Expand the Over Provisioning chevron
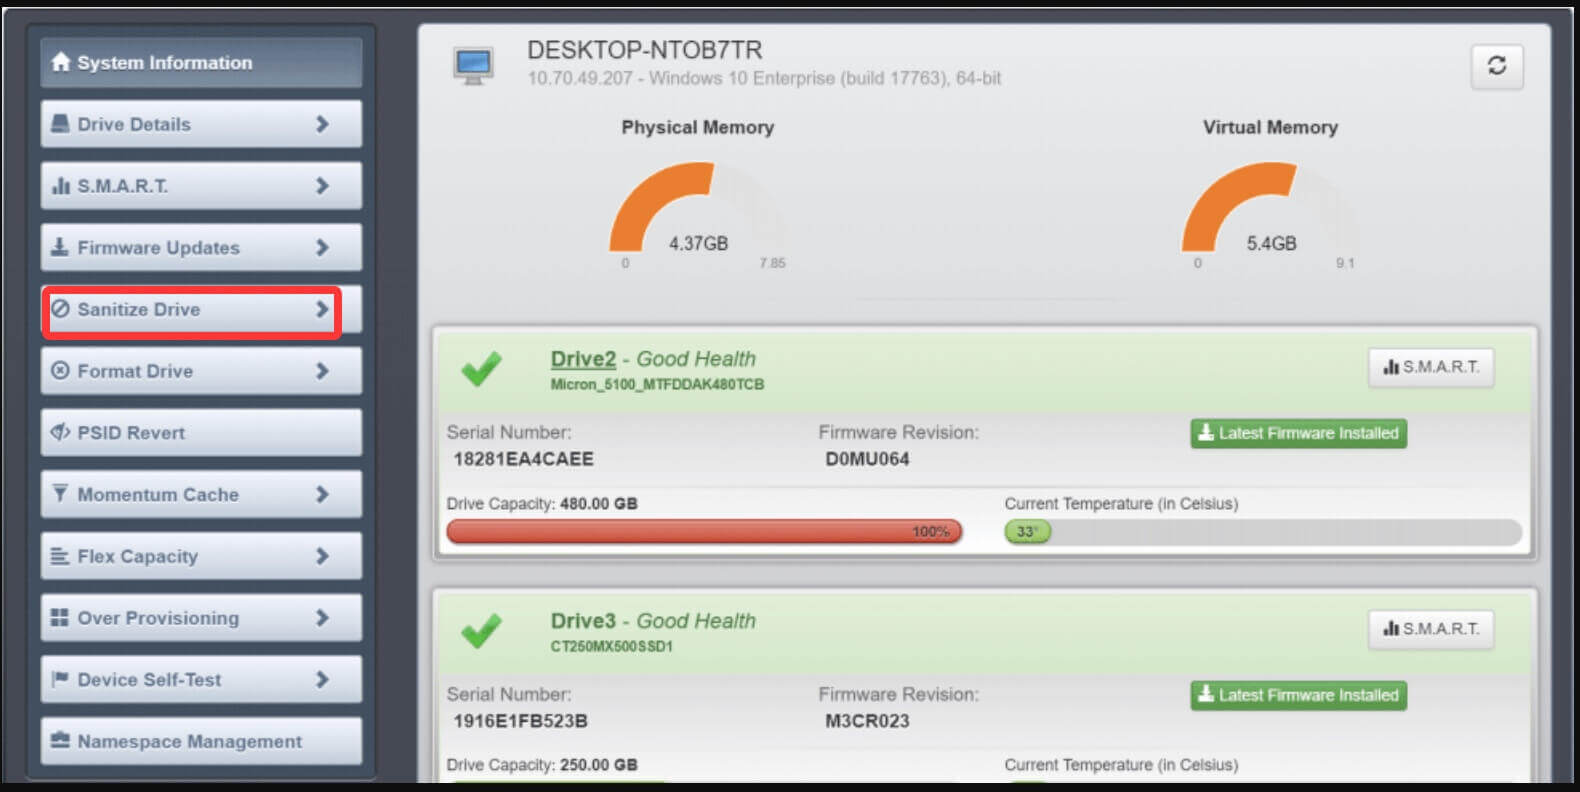The width and height of the screenshot is (1580, 792). click(x=322, y=617)
